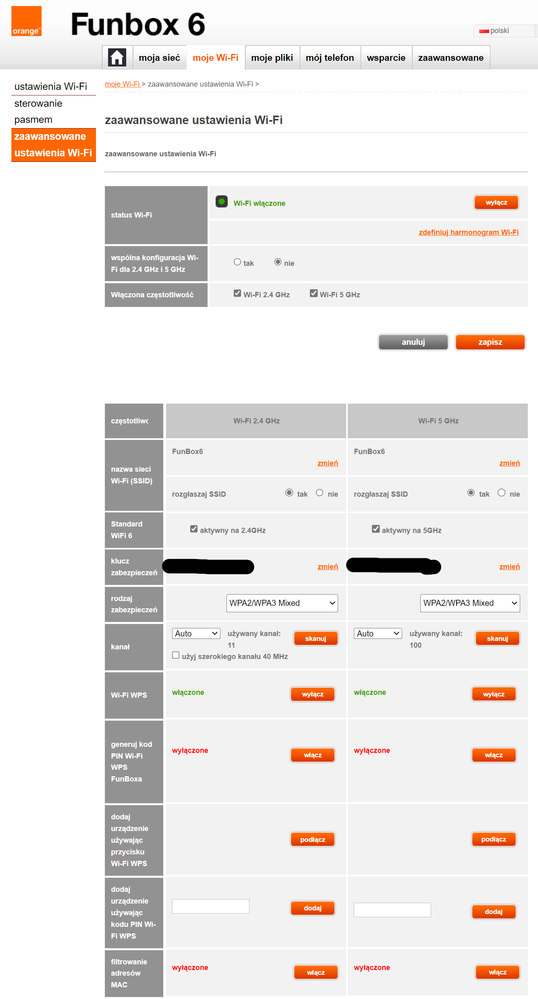Screen dimensions: 538x999
Task: Expand the 2.4 GHz security type dropdown
Action: (x=282, y=603)
